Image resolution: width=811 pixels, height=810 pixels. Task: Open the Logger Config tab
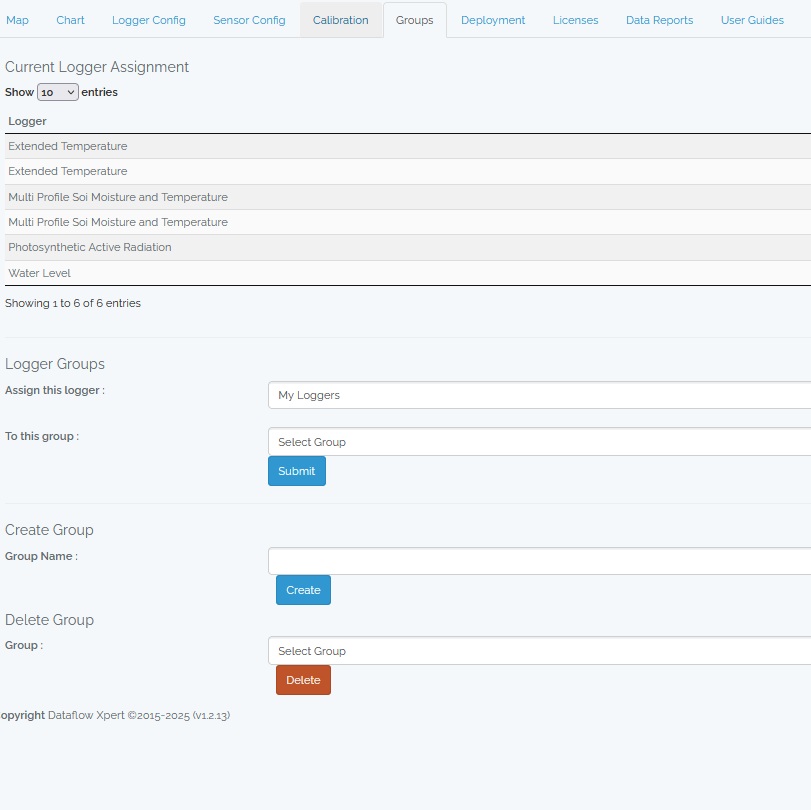click(149, 20)
